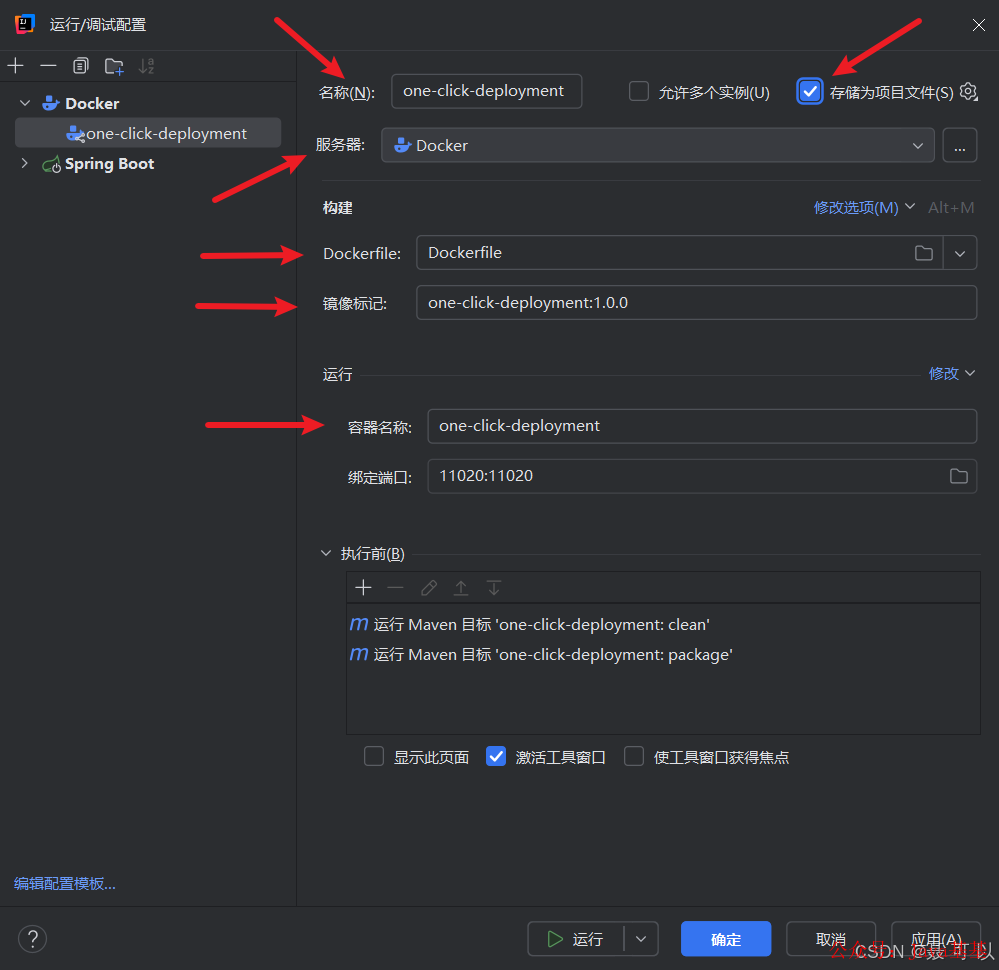Screen dimensions: 999x970
Task: Uncheck 存储为项目文件 checkbox
Action: click(809, 91)
